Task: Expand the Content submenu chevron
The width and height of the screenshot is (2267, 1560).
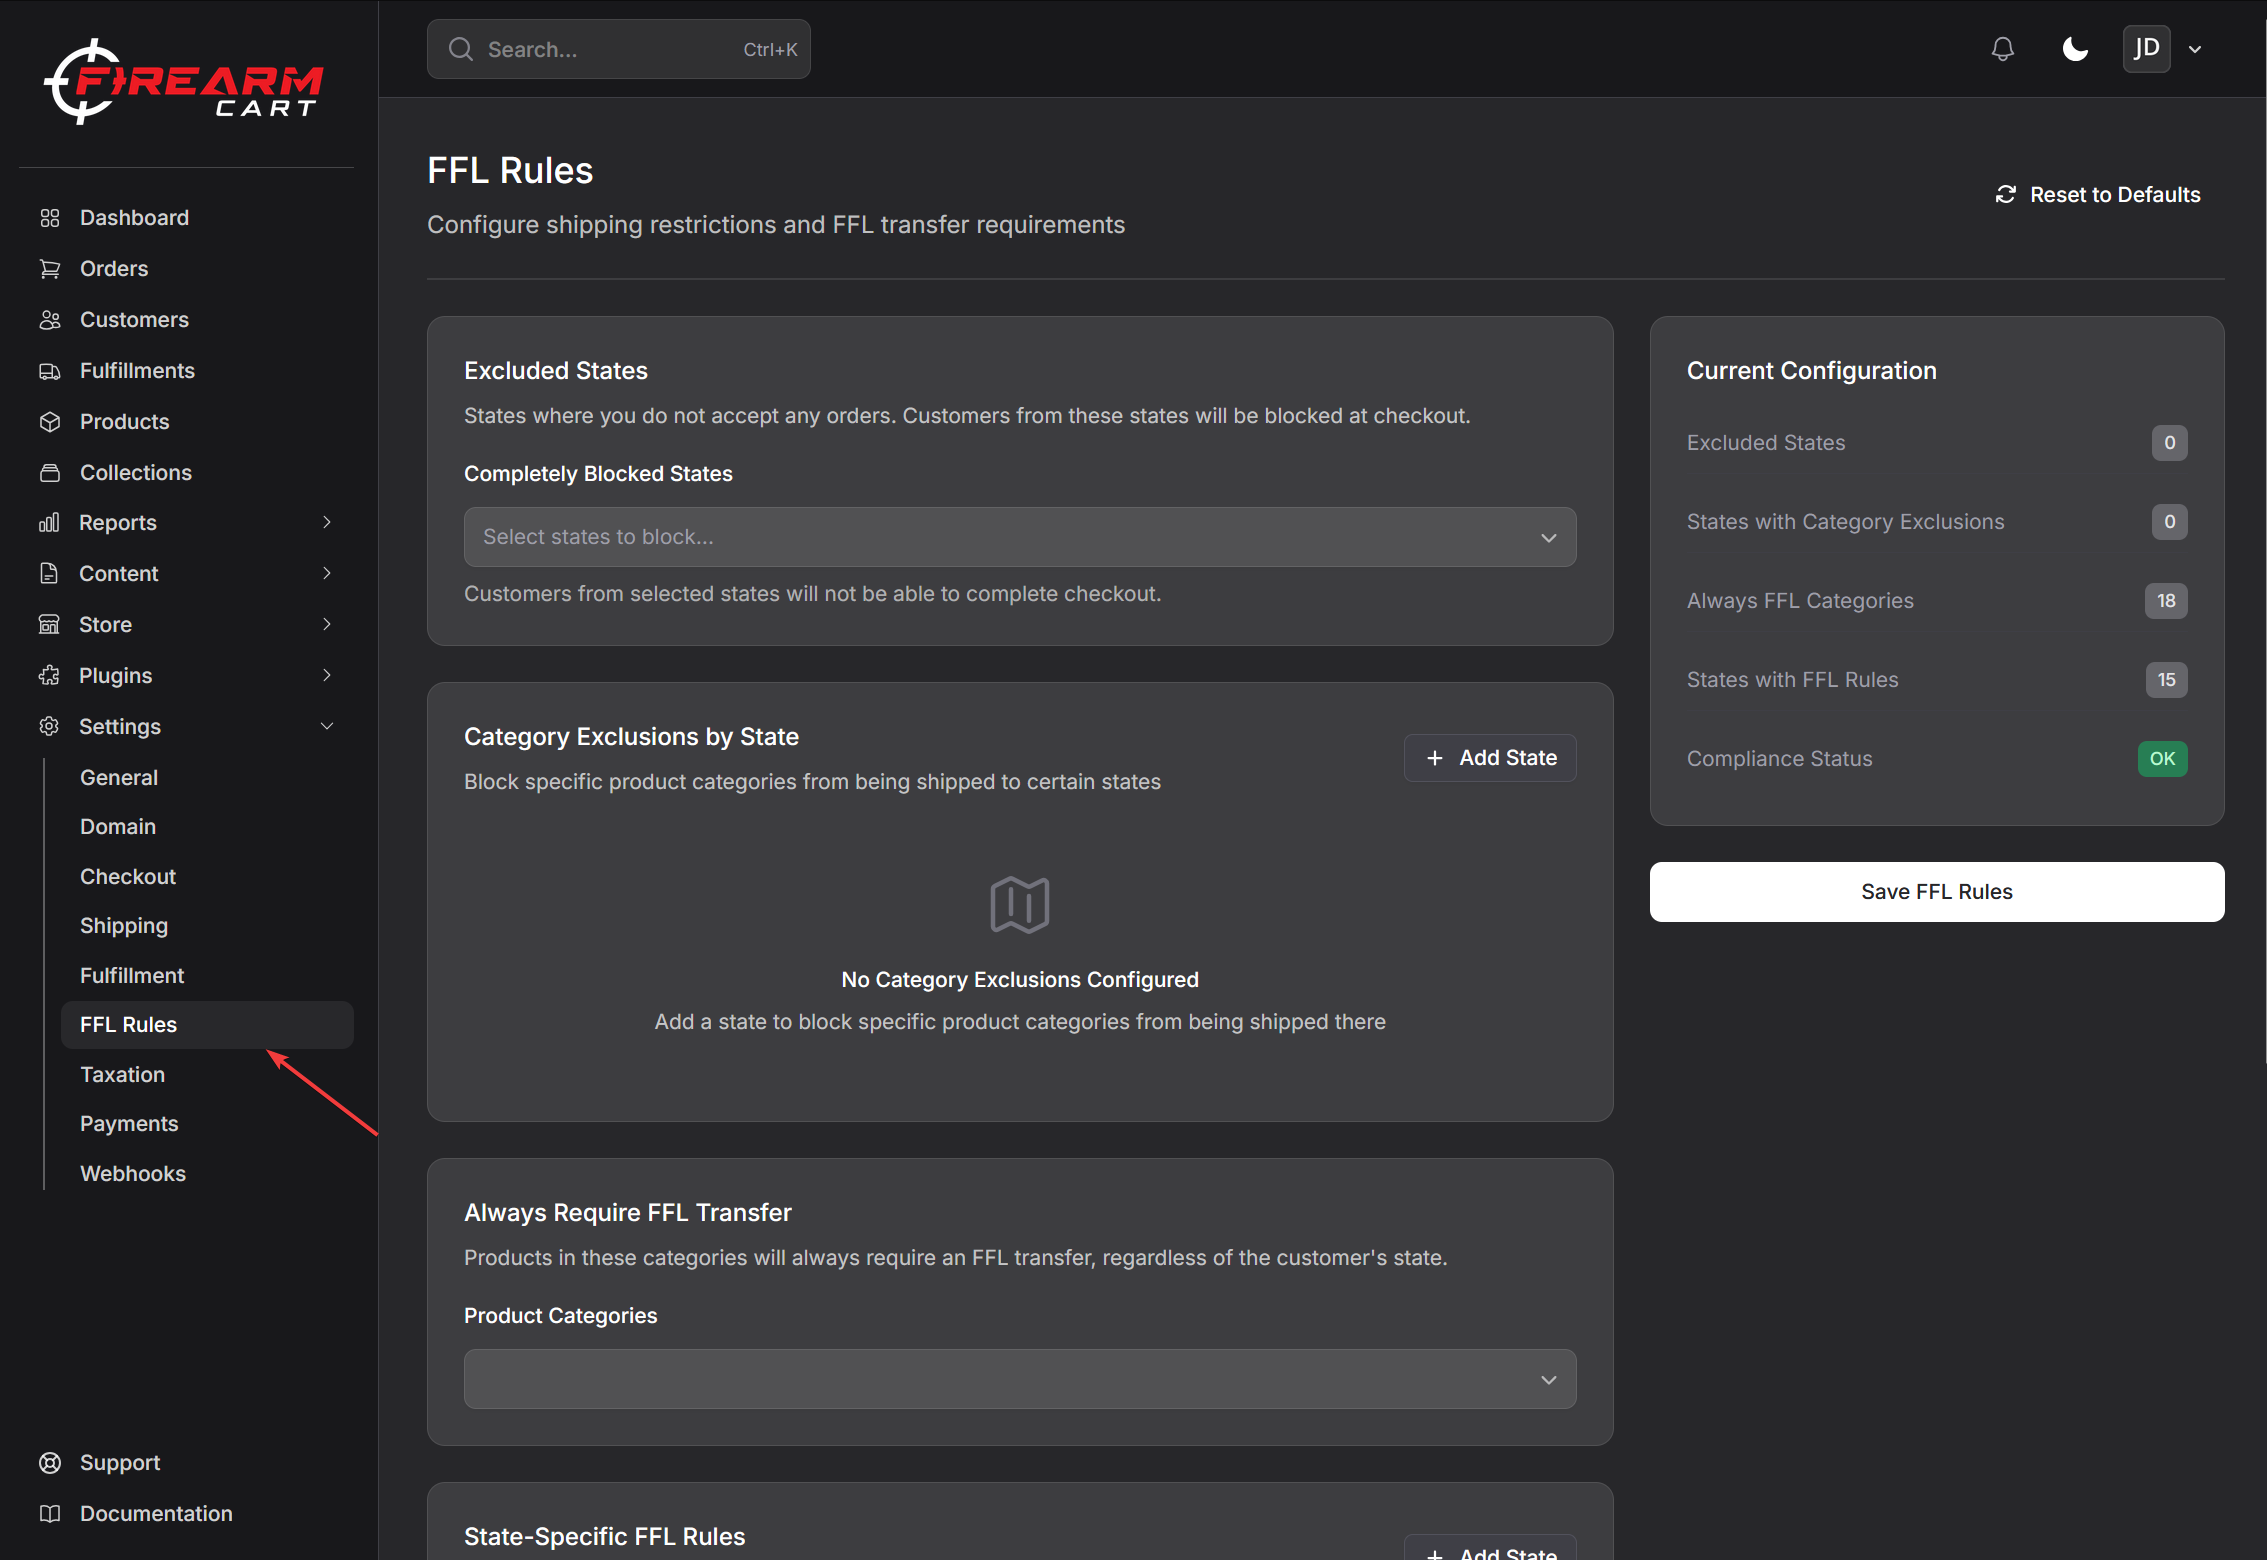Action: pos(326,573)
